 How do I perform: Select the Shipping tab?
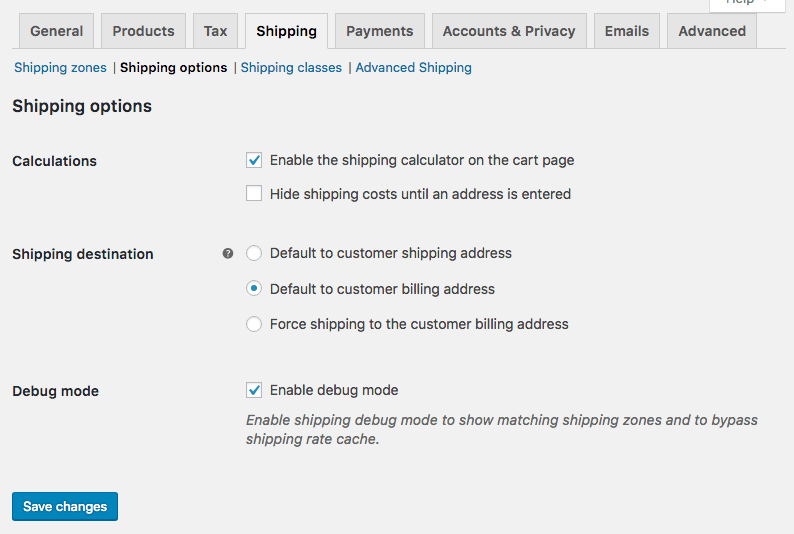287,31
